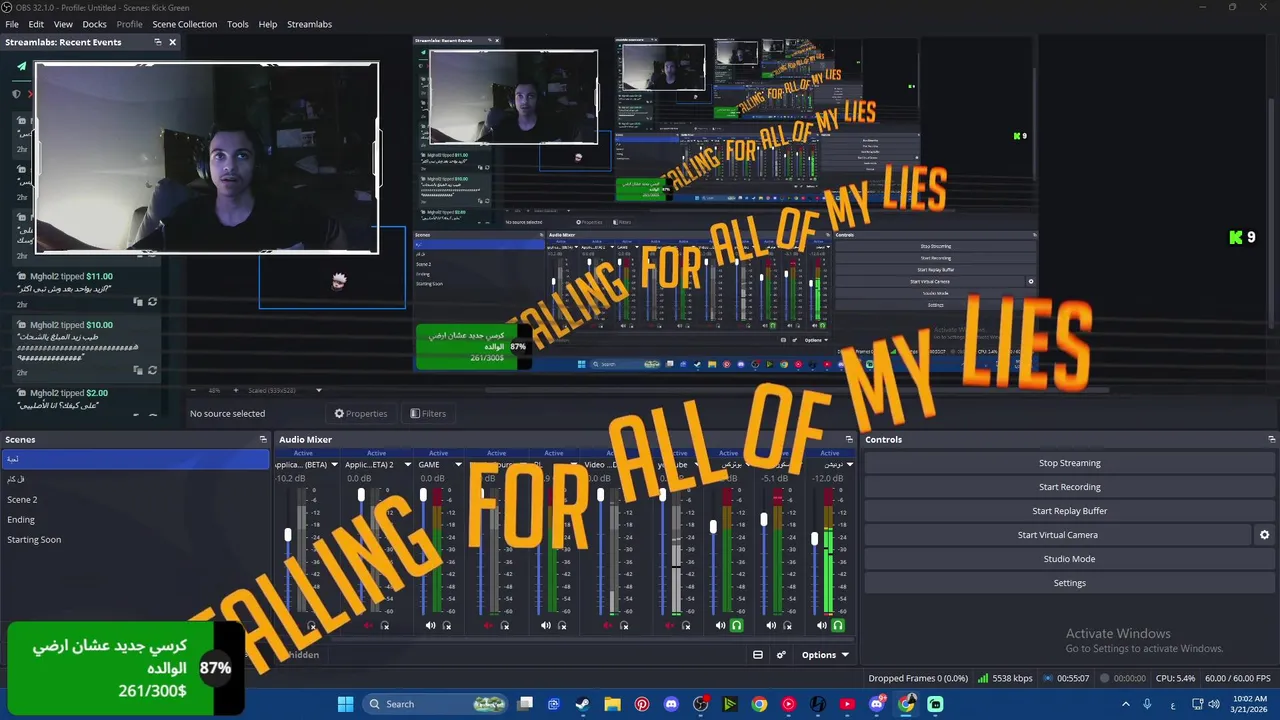The image size is (1280, 720).
Task: Open Windows Start menu
Action: click(345, 704)
